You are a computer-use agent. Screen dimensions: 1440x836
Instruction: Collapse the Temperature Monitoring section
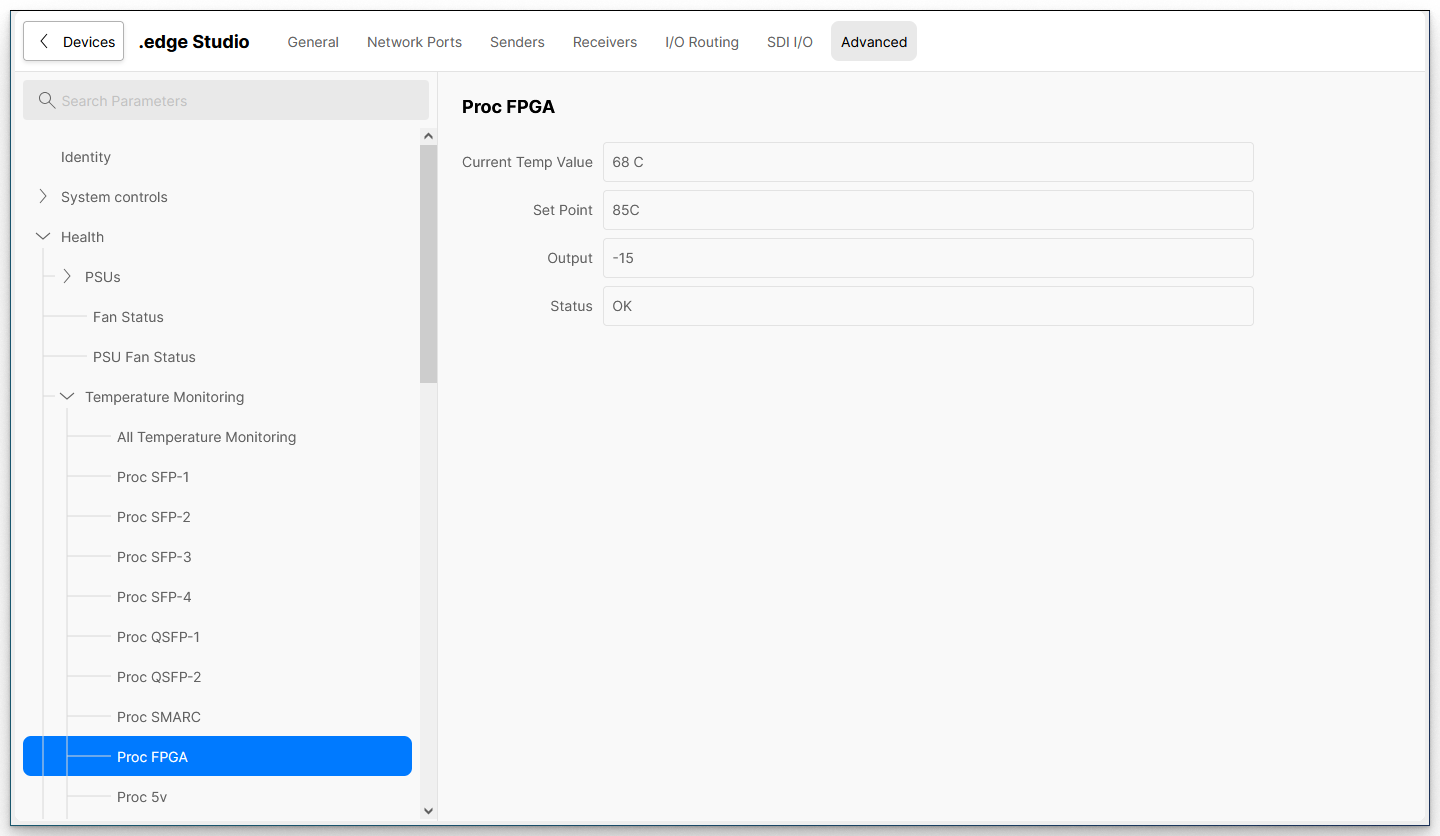click(x=67, y=397)
